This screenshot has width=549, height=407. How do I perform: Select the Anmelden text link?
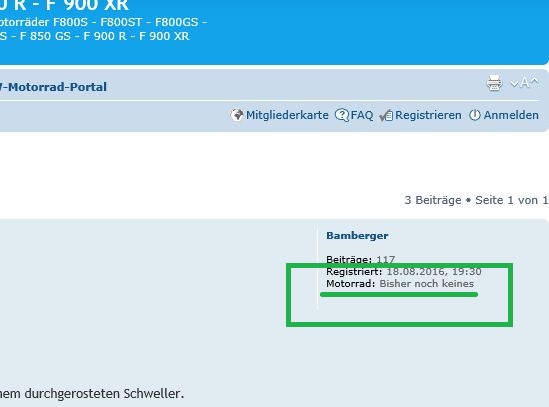point(511,115)
